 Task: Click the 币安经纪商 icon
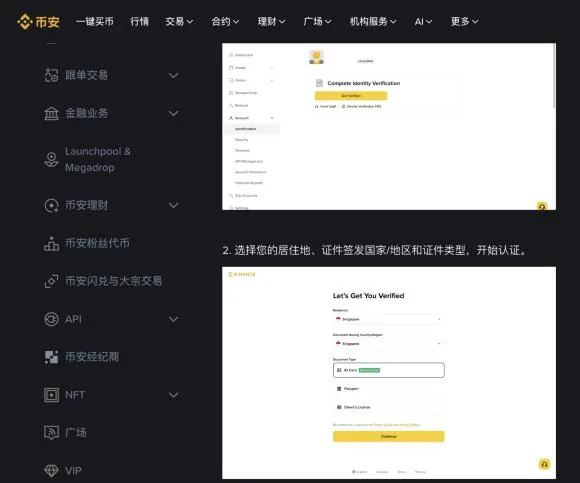(51, 357)
